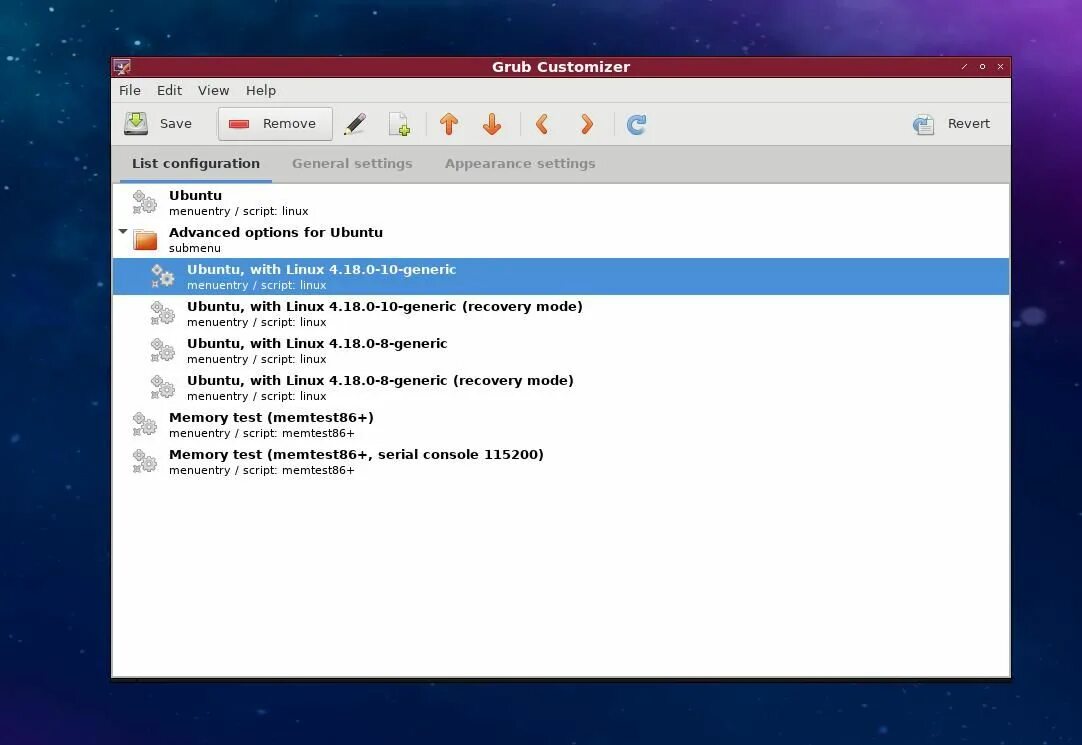Click the orange folder icon of the submenu
This screenshot has width=1082, height=745.
pyautogui.click(x=145, y=239)
